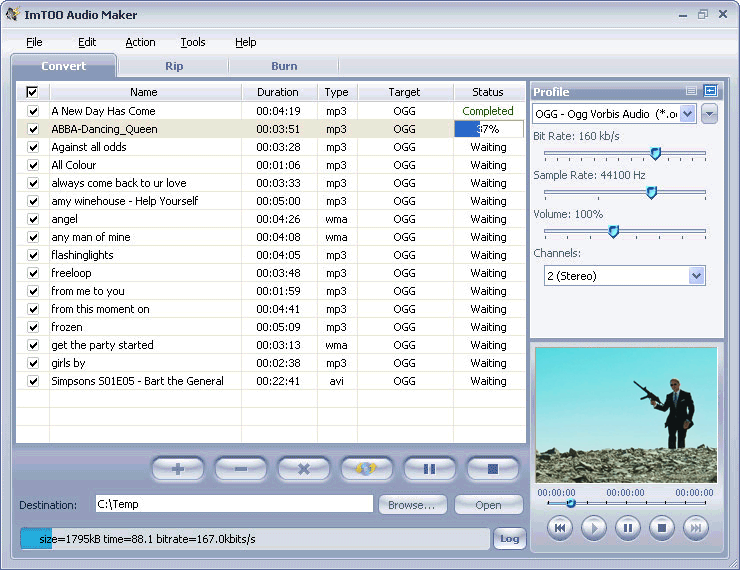Click the Bit Rate slider handle
740x570 pixels.
point(655,153)
